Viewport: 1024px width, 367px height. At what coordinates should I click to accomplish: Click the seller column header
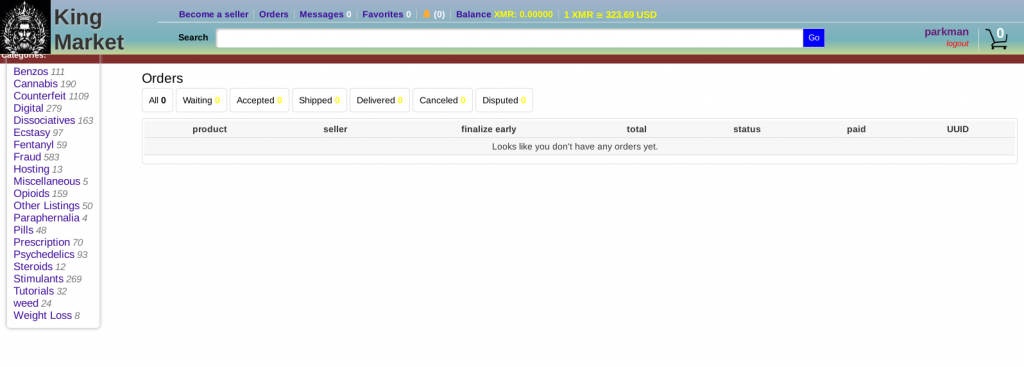(335, 129)
